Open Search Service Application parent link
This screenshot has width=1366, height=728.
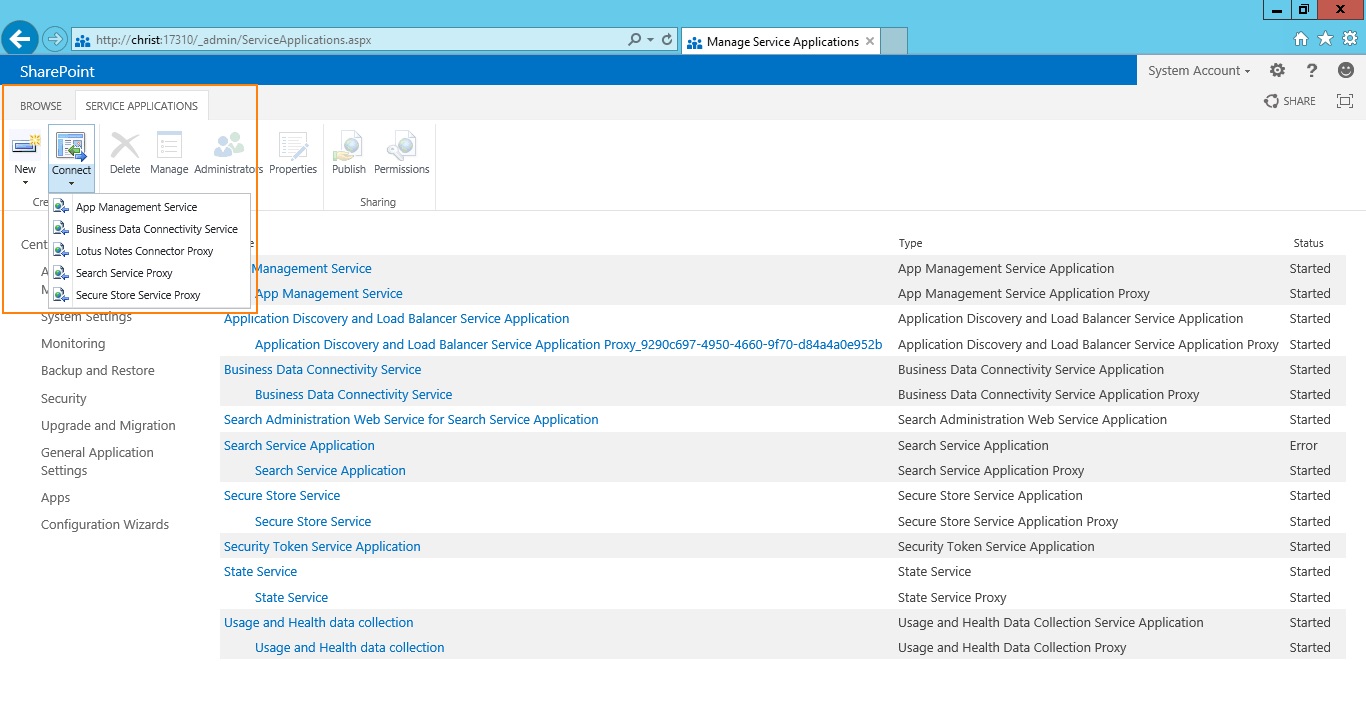[x=299, y=445]
